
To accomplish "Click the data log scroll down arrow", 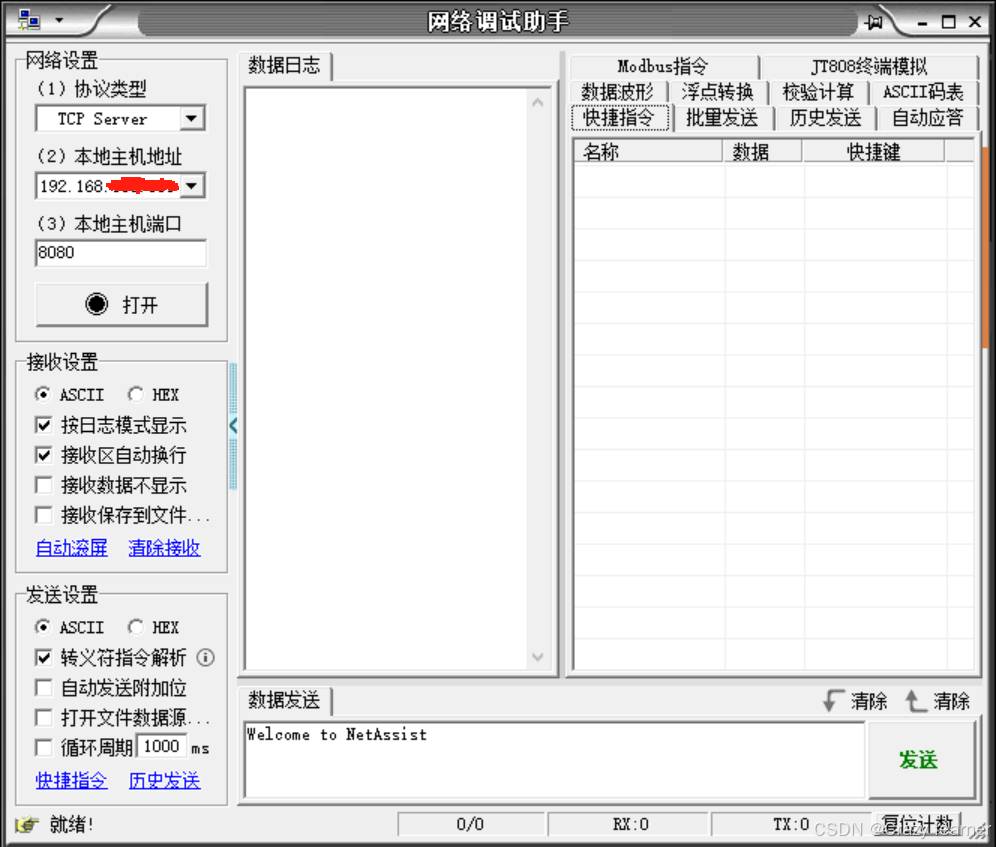I will pyautogui.click(x=537, y=656).
